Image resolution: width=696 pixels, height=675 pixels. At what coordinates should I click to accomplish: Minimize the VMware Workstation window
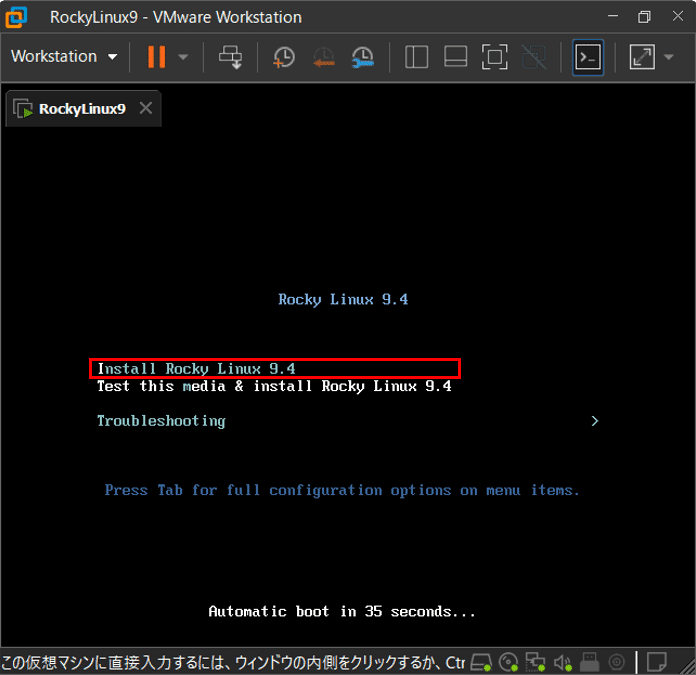613,16
